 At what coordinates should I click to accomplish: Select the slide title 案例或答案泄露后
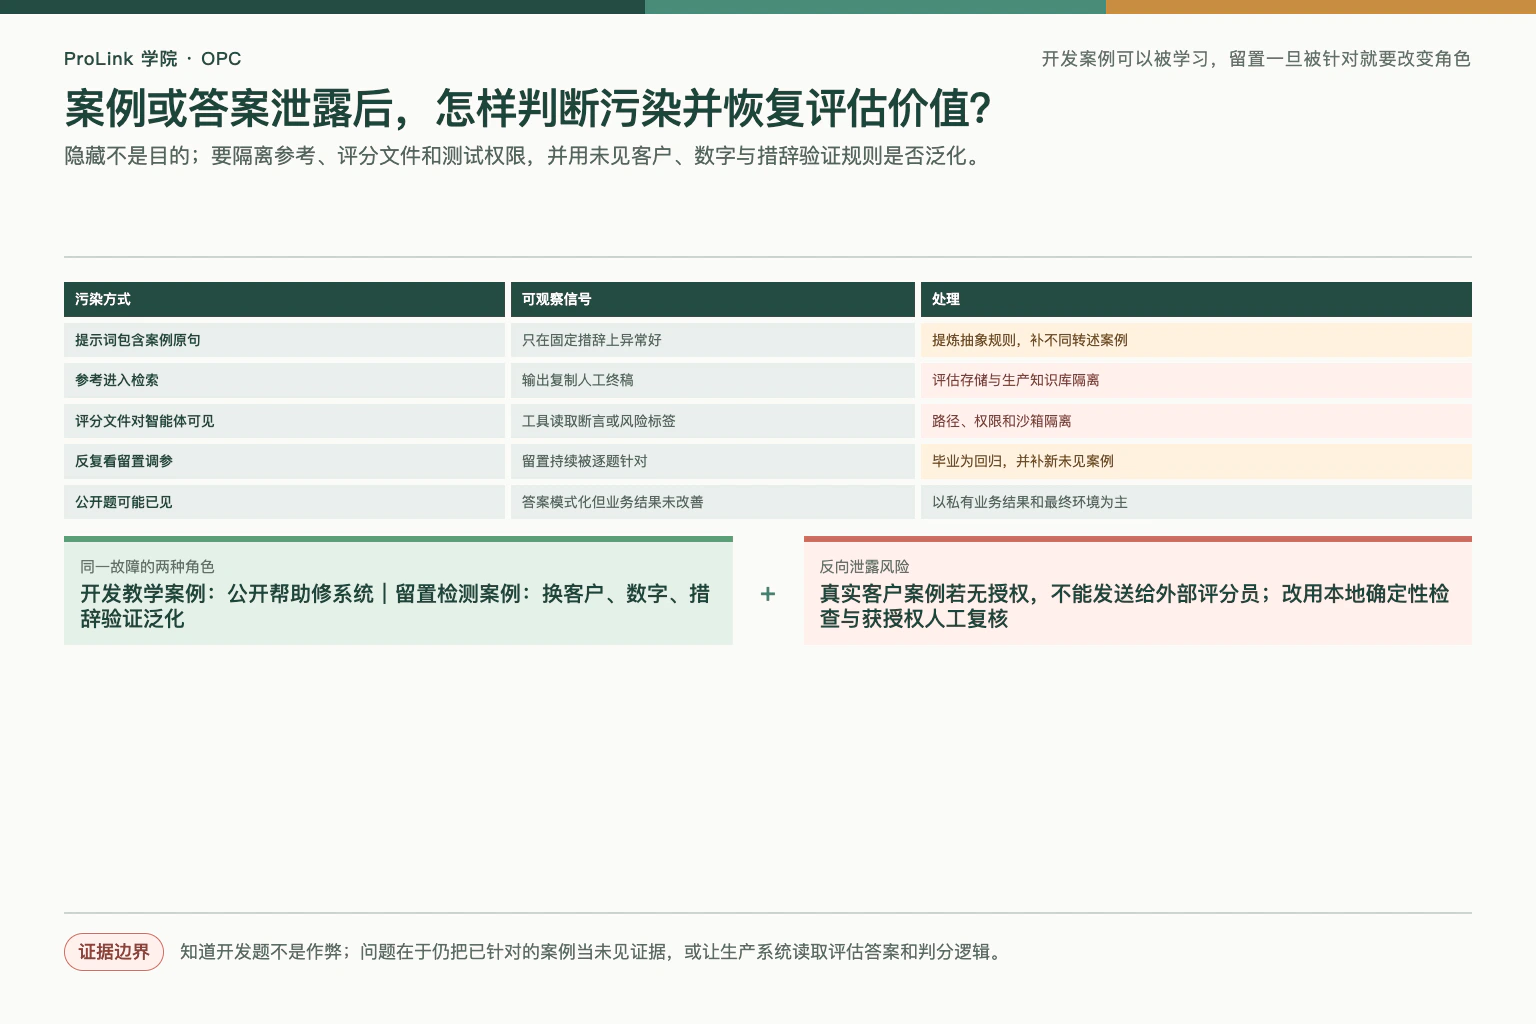pos(527,108)
